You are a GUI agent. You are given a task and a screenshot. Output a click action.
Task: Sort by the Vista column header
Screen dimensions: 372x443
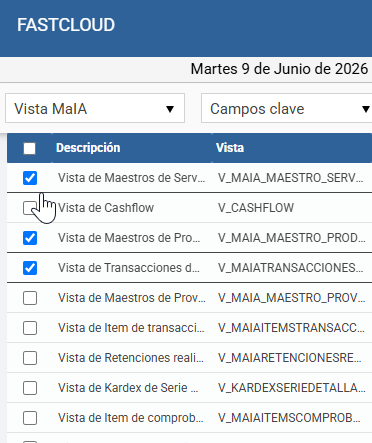[x=230, y=148]
